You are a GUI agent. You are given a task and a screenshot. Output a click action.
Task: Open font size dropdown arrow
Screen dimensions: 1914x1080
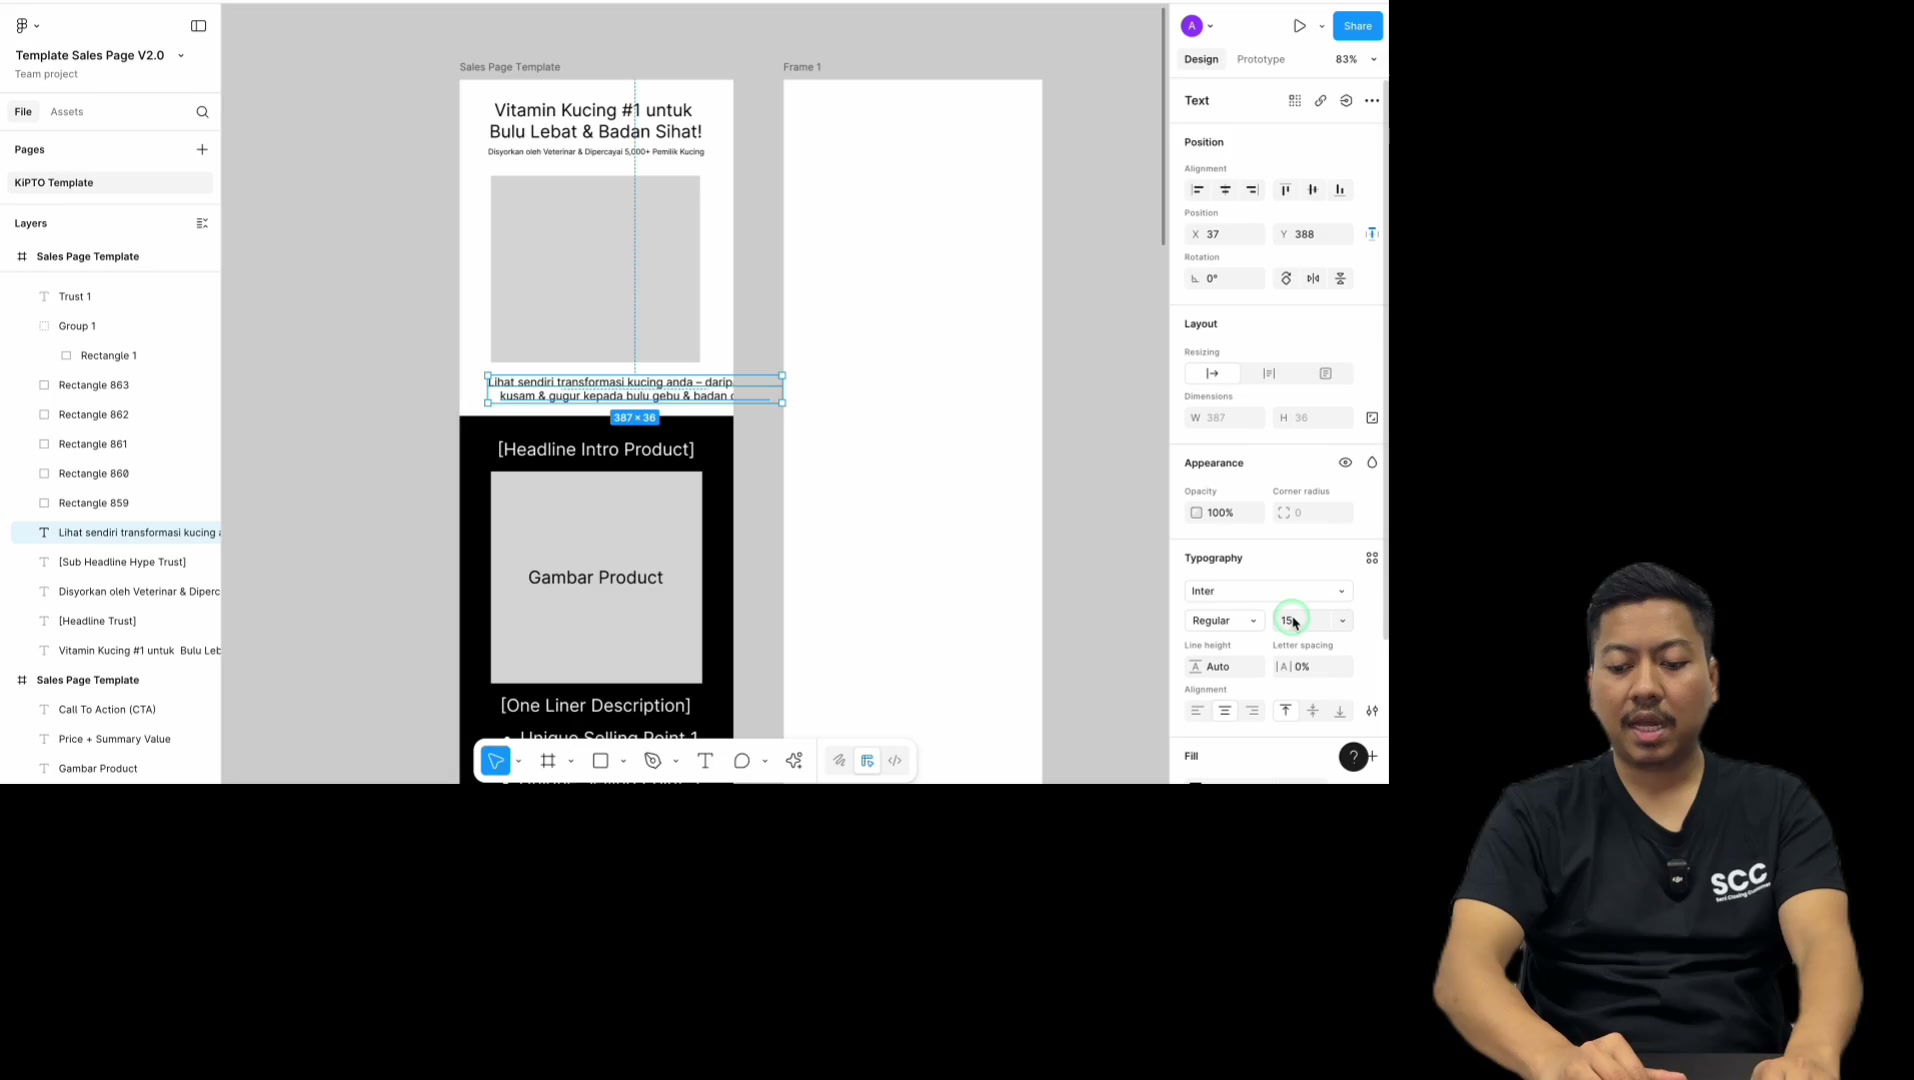(x=1342, y=621)
